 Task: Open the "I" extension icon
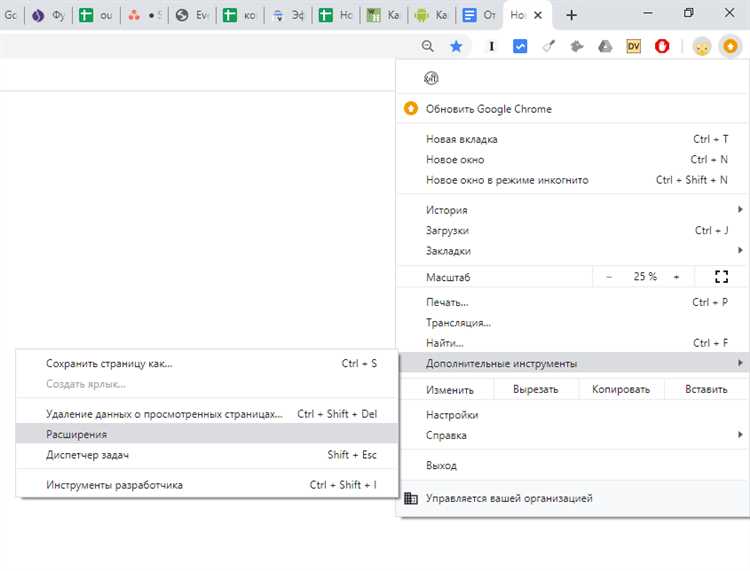[491, 46]
